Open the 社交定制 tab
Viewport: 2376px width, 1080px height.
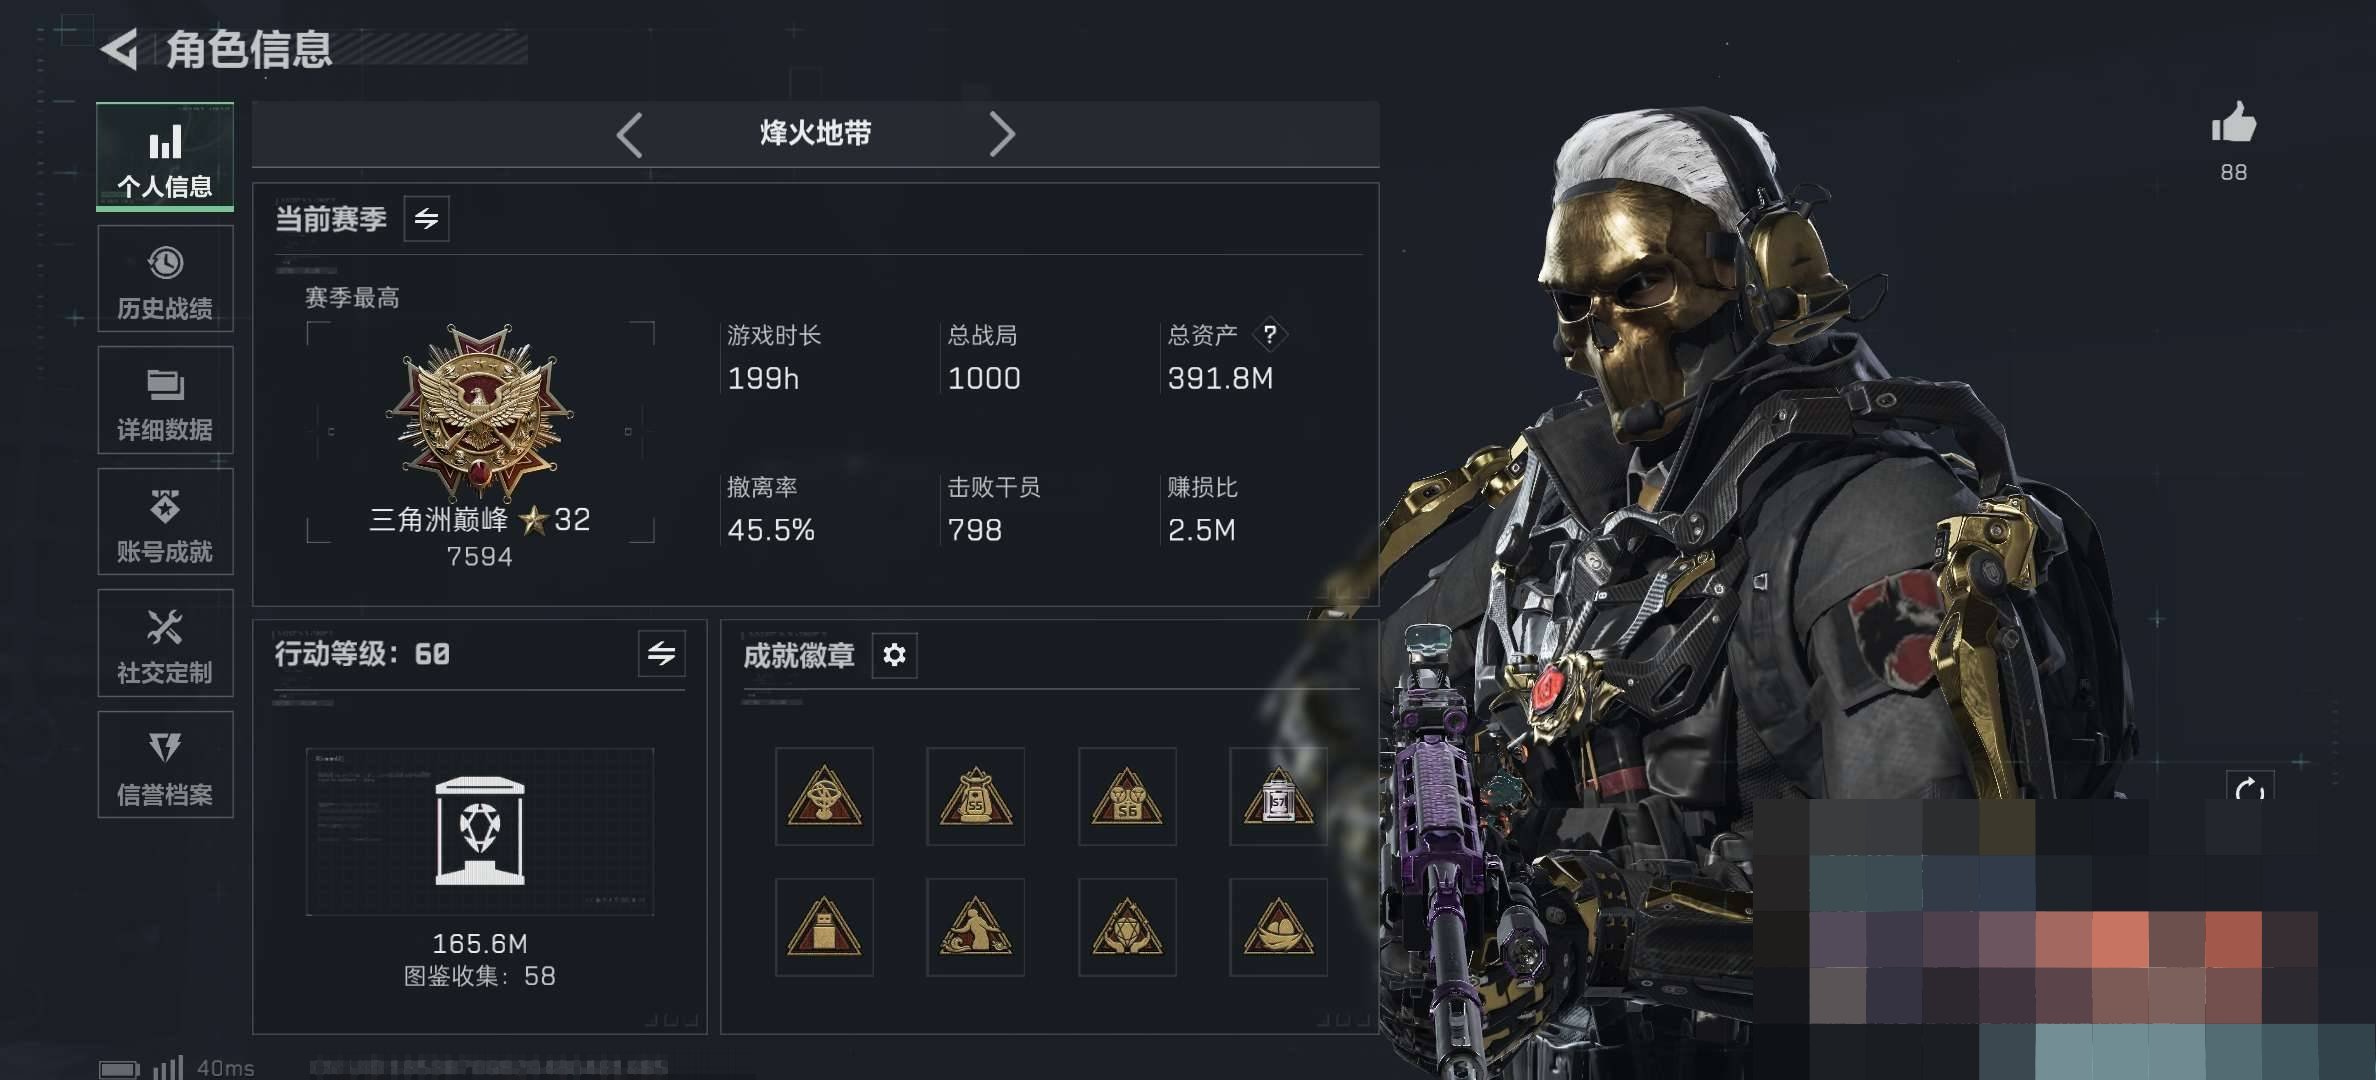tap(165, 643)
